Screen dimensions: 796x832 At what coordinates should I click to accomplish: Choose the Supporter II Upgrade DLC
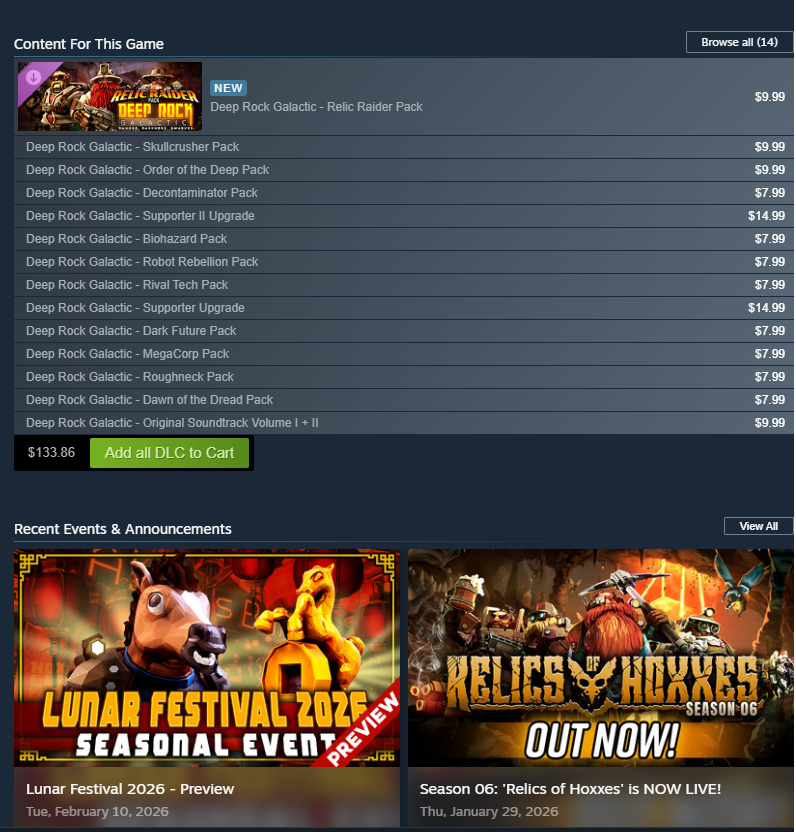point(404,216)
